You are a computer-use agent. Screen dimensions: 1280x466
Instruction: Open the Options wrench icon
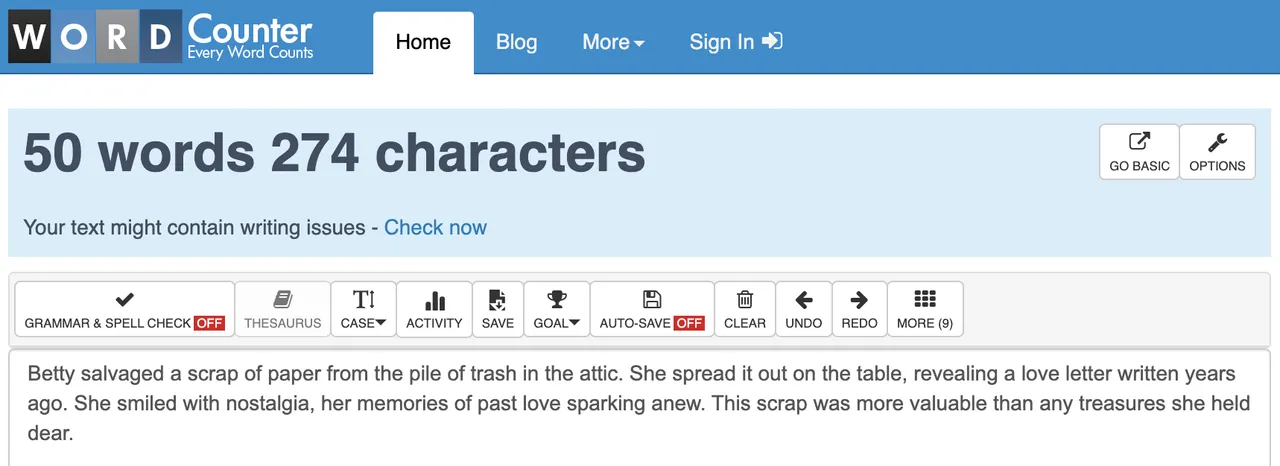click(x=1217, y=143)
